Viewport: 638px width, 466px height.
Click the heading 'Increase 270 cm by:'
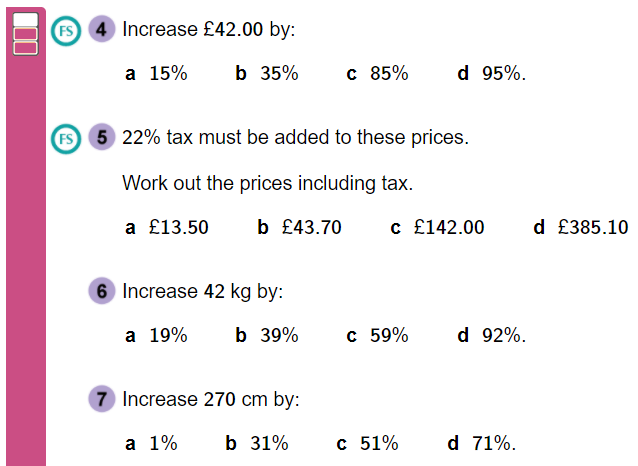[x=211, y=399]
